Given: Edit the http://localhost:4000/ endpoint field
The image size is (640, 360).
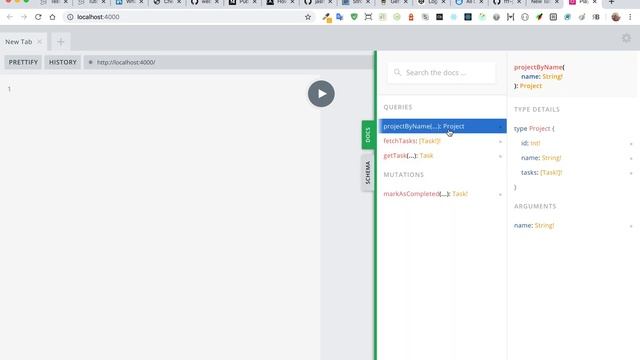Looking at the screenshot, I should 228,62.
